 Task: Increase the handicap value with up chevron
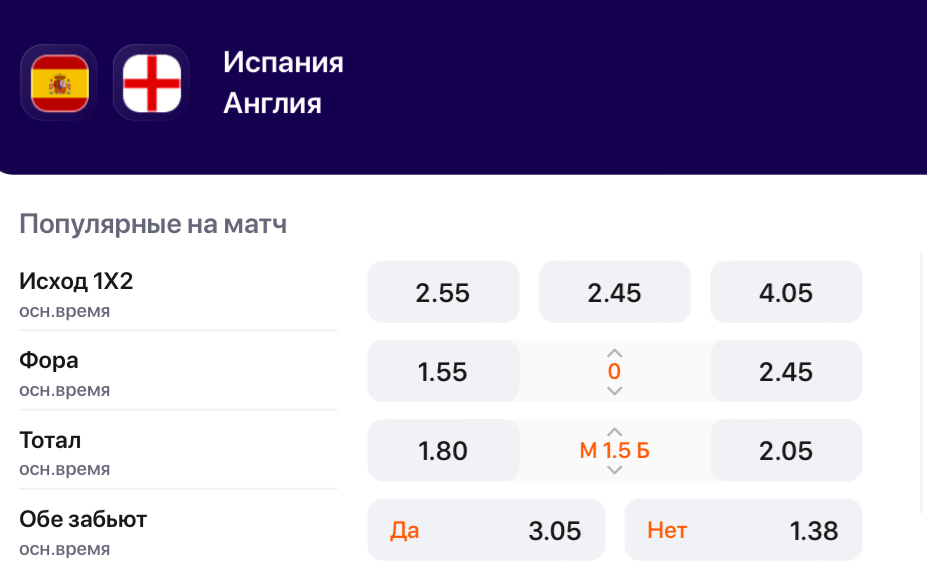coord(615,353)
